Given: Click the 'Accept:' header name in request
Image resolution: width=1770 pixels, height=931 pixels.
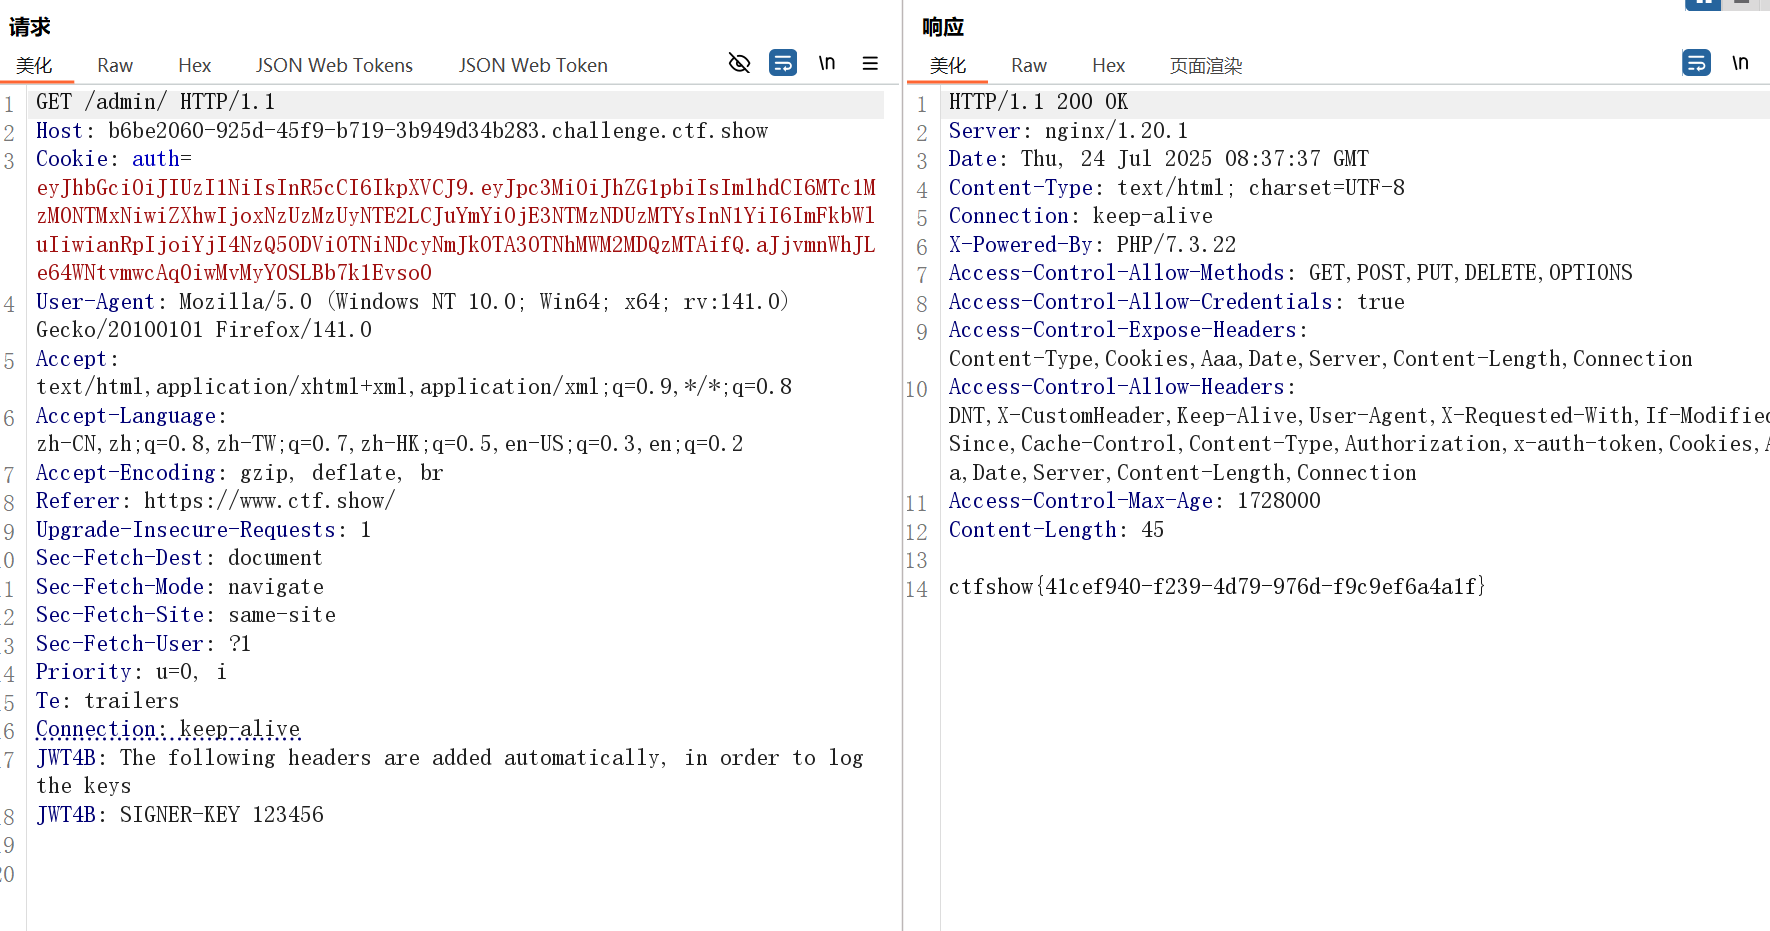Looking at the screenshot, I should pyautogui.click(x=77, y=359).
